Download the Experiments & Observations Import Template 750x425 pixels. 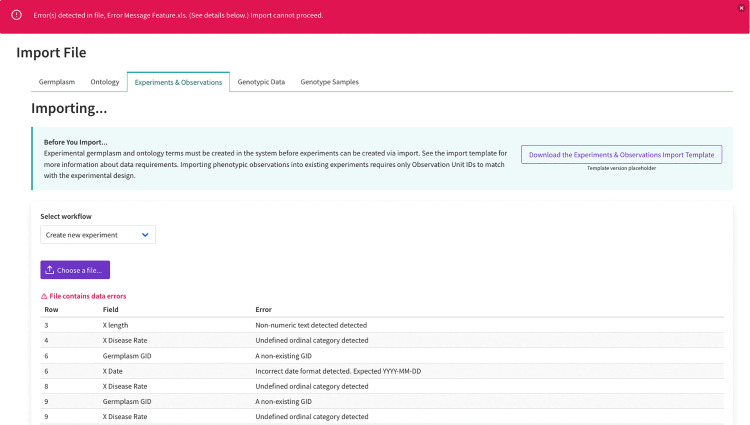(621, 154)
